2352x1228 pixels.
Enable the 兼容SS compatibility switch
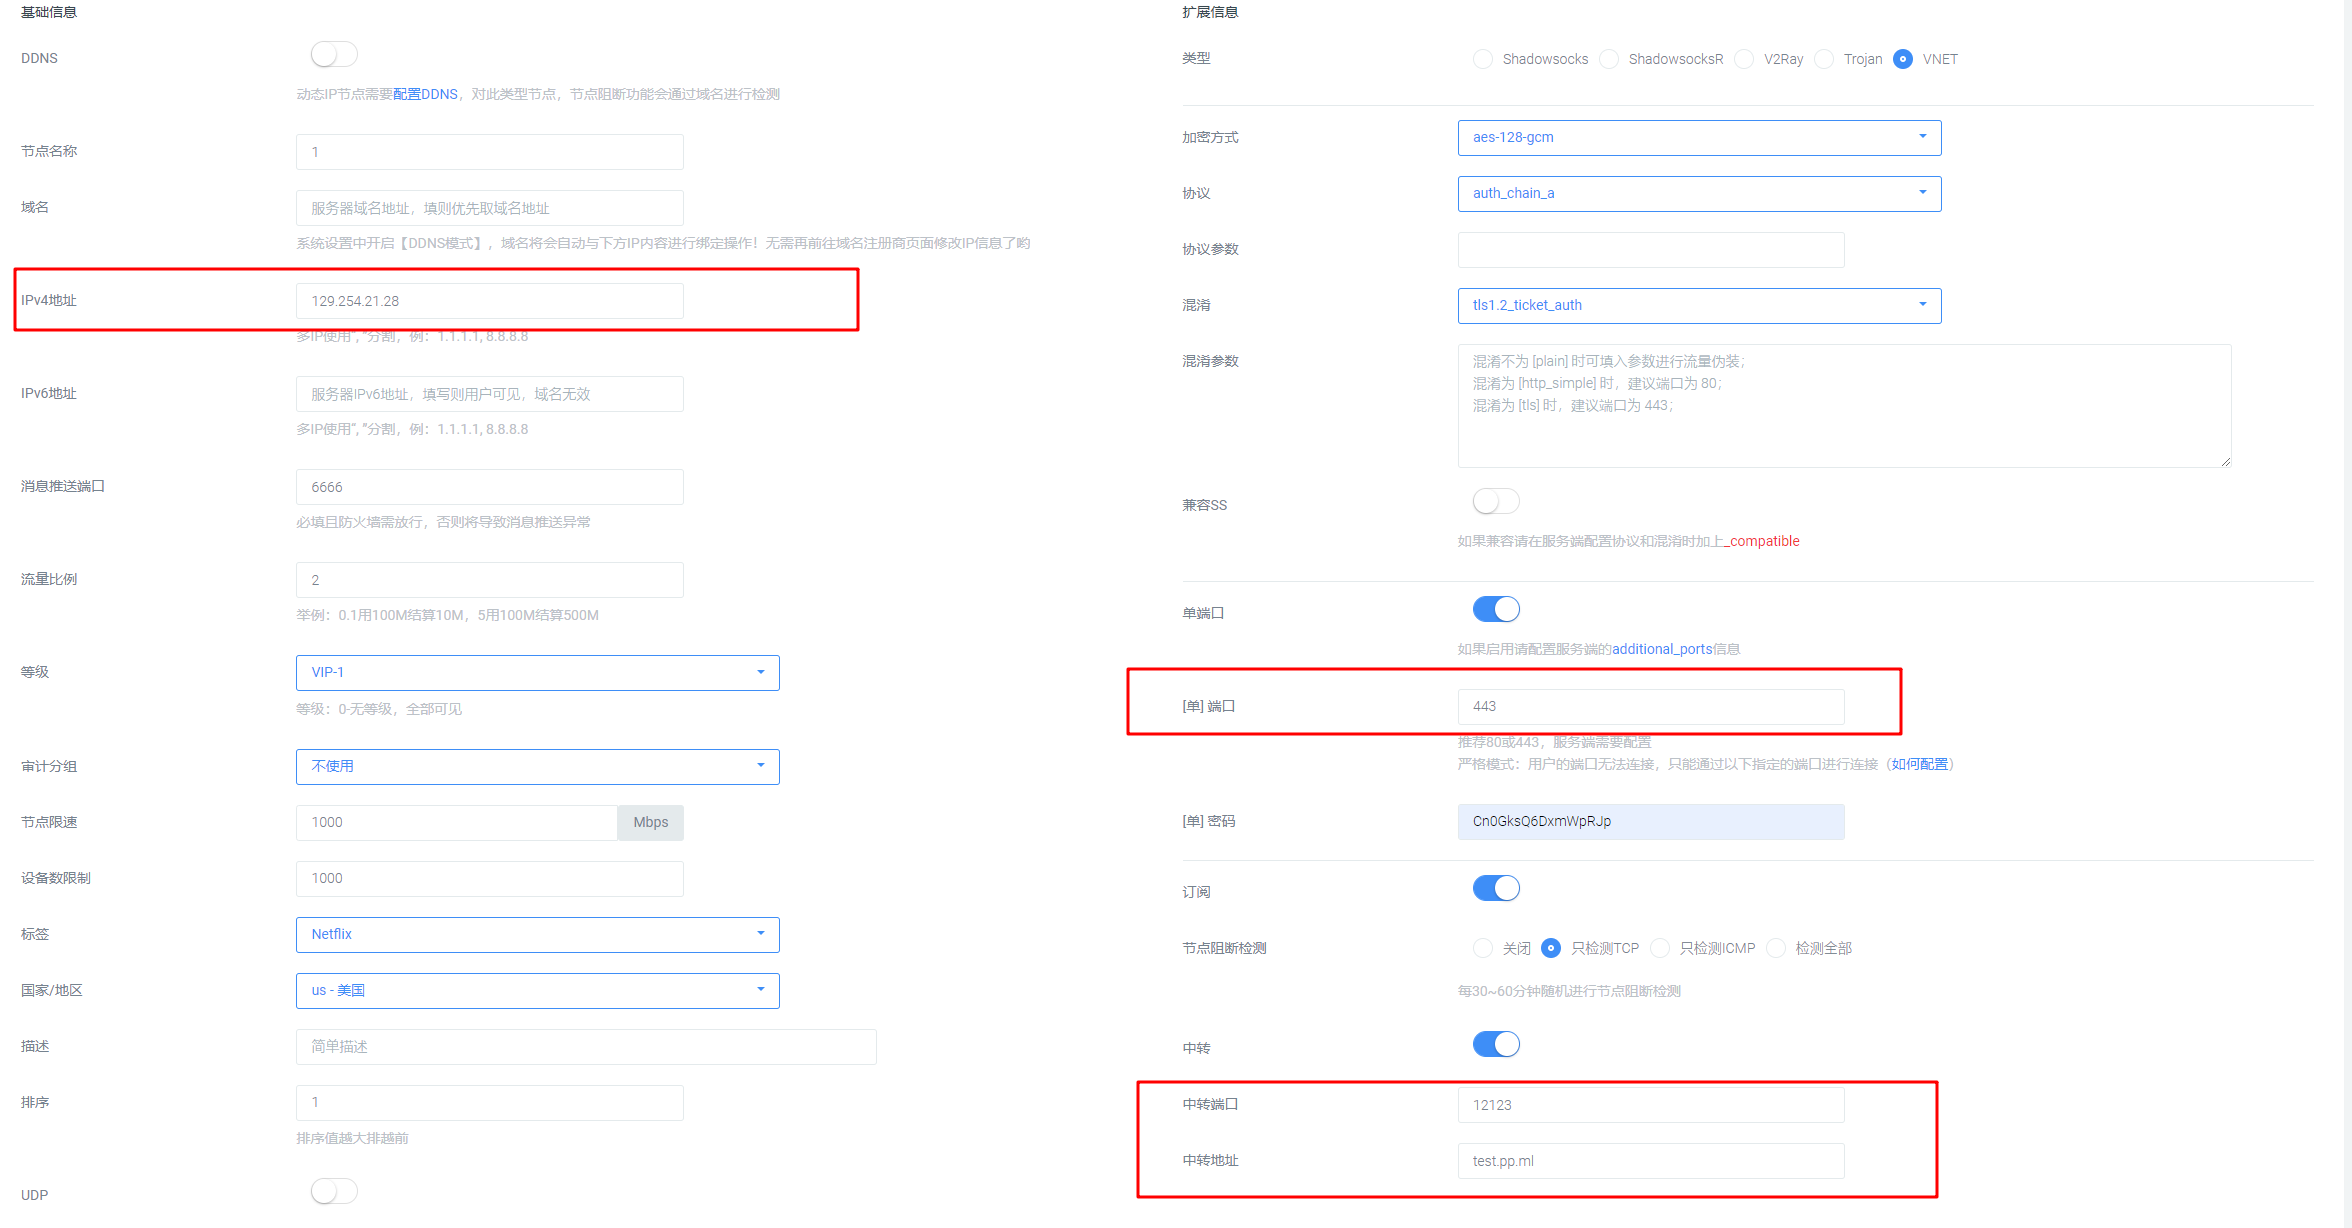pos(1495,501)
